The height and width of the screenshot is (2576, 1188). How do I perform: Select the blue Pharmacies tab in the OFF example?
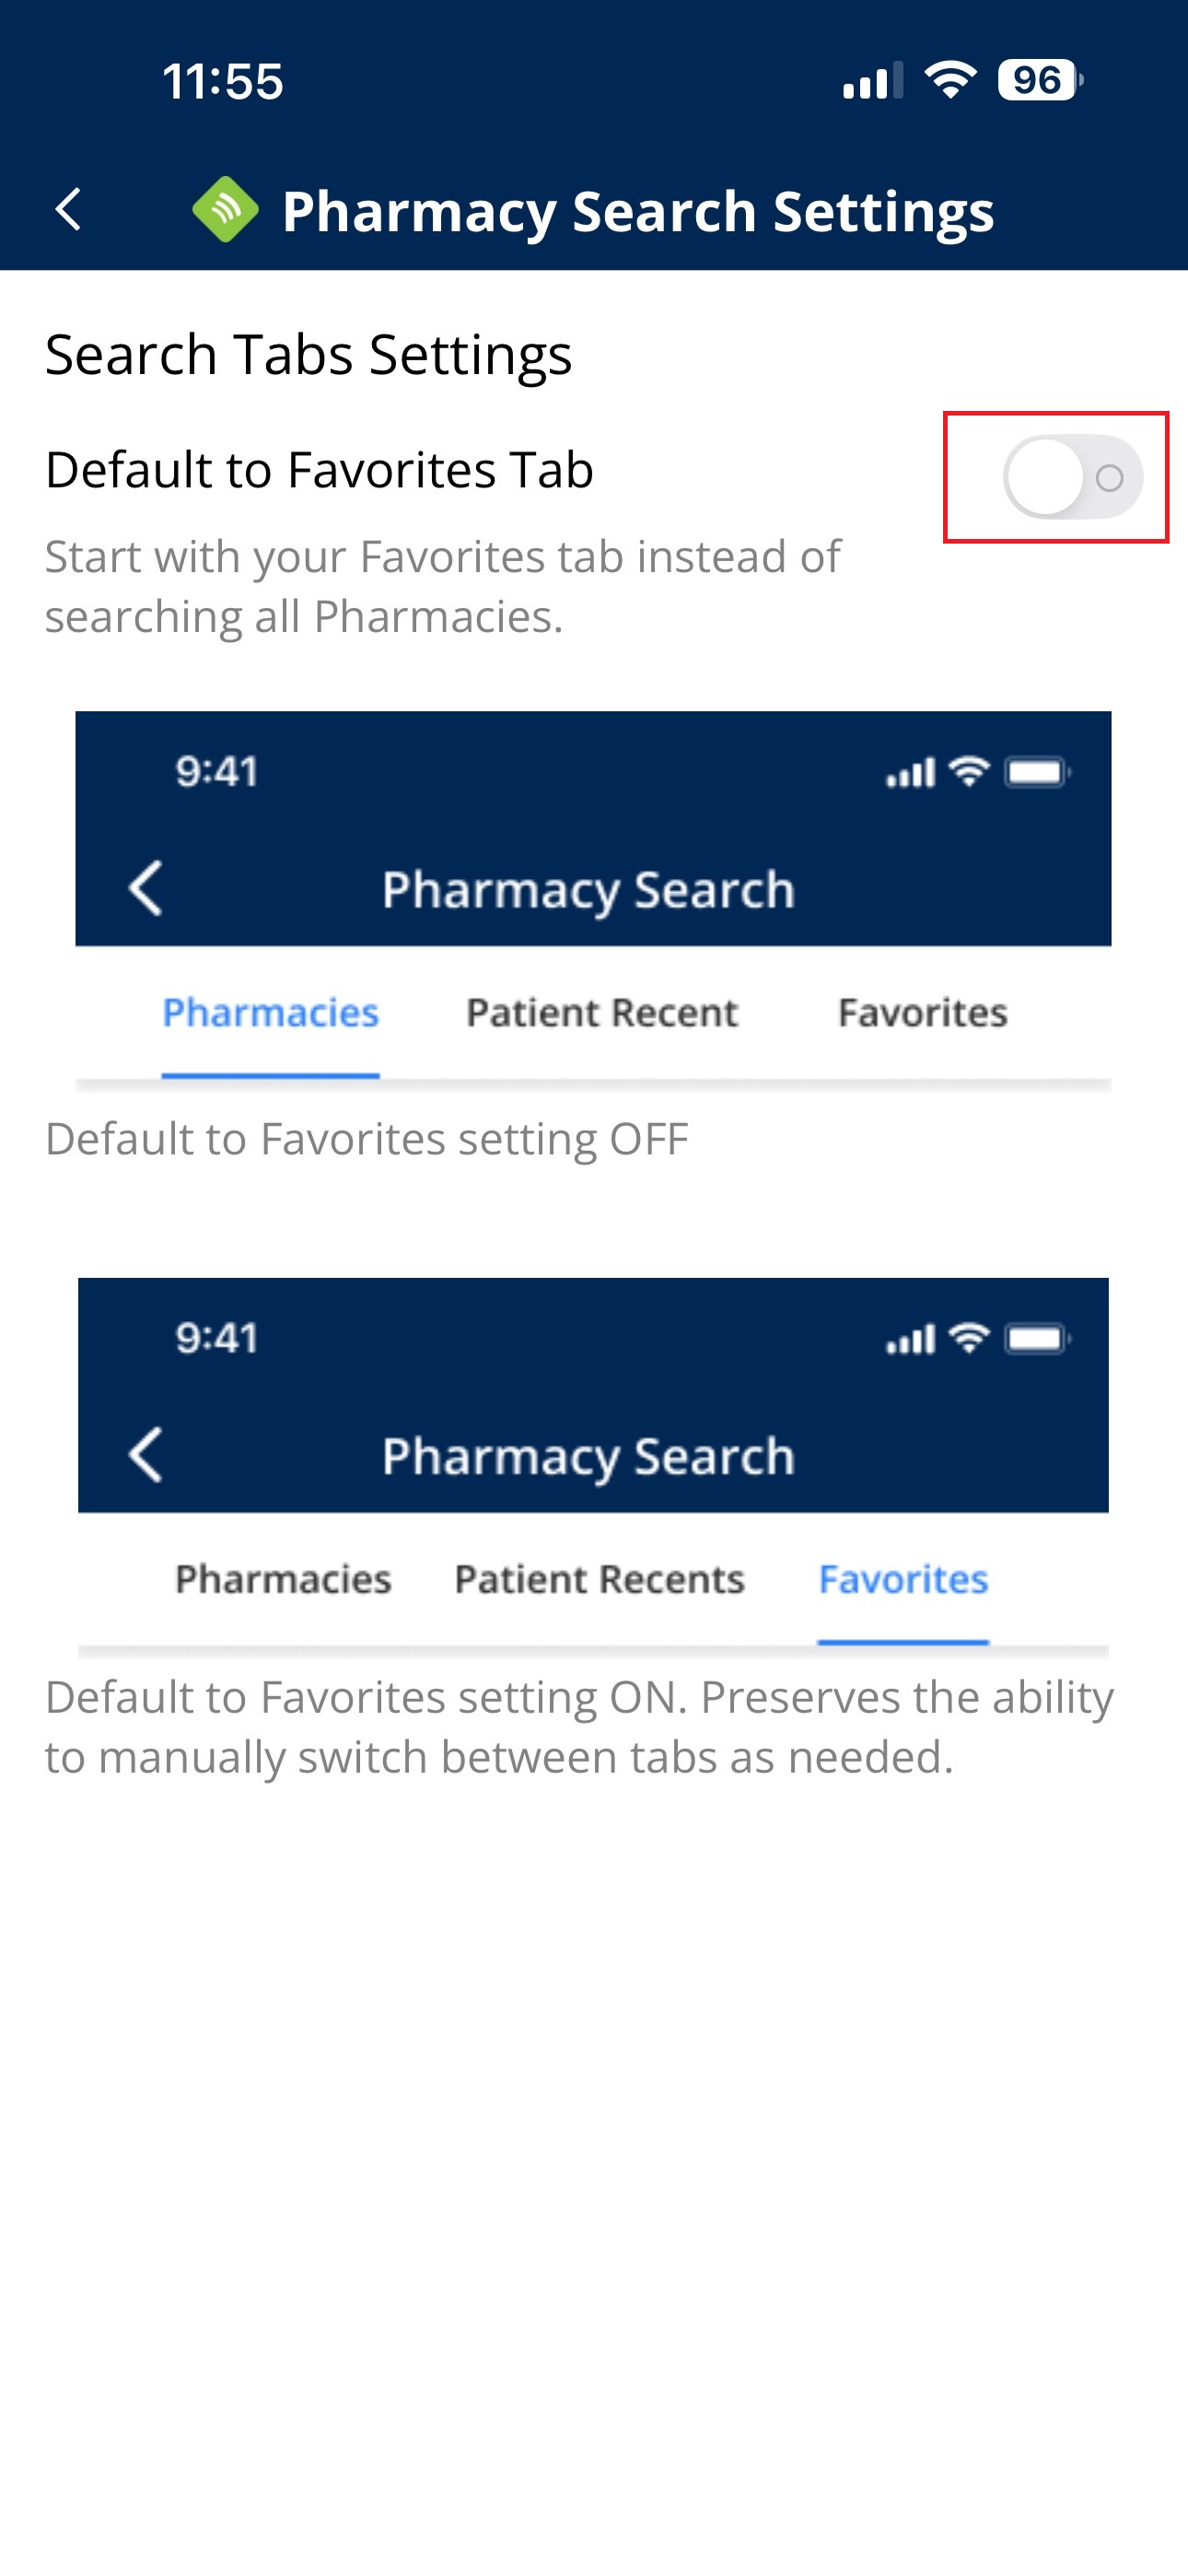270,1013
